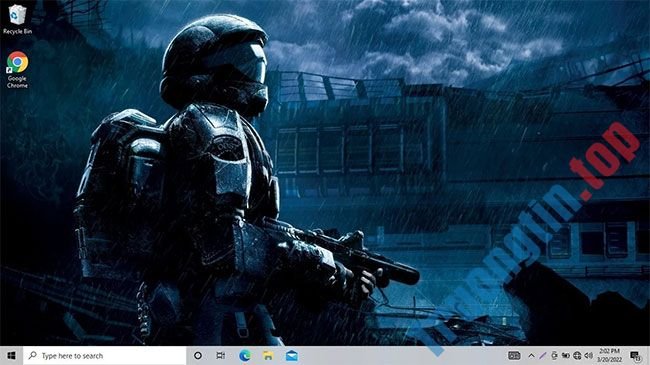
Task: Select the Recycle Bin desktop icon
Action: 17,19
